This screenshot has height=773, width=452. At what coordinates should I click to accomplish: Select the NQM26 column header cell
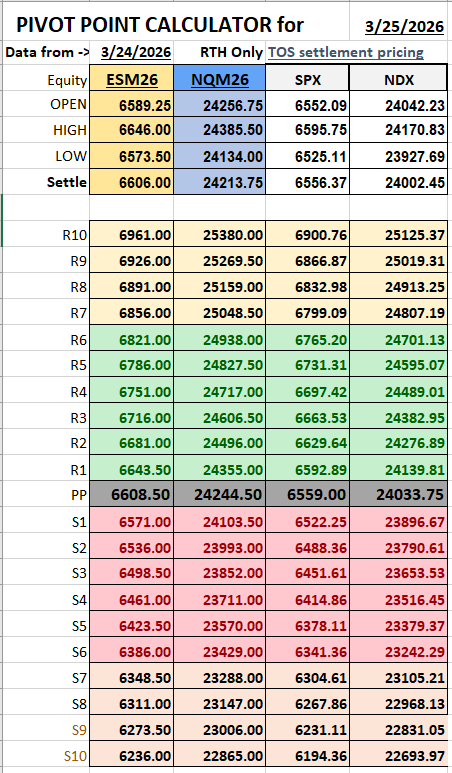219,79
